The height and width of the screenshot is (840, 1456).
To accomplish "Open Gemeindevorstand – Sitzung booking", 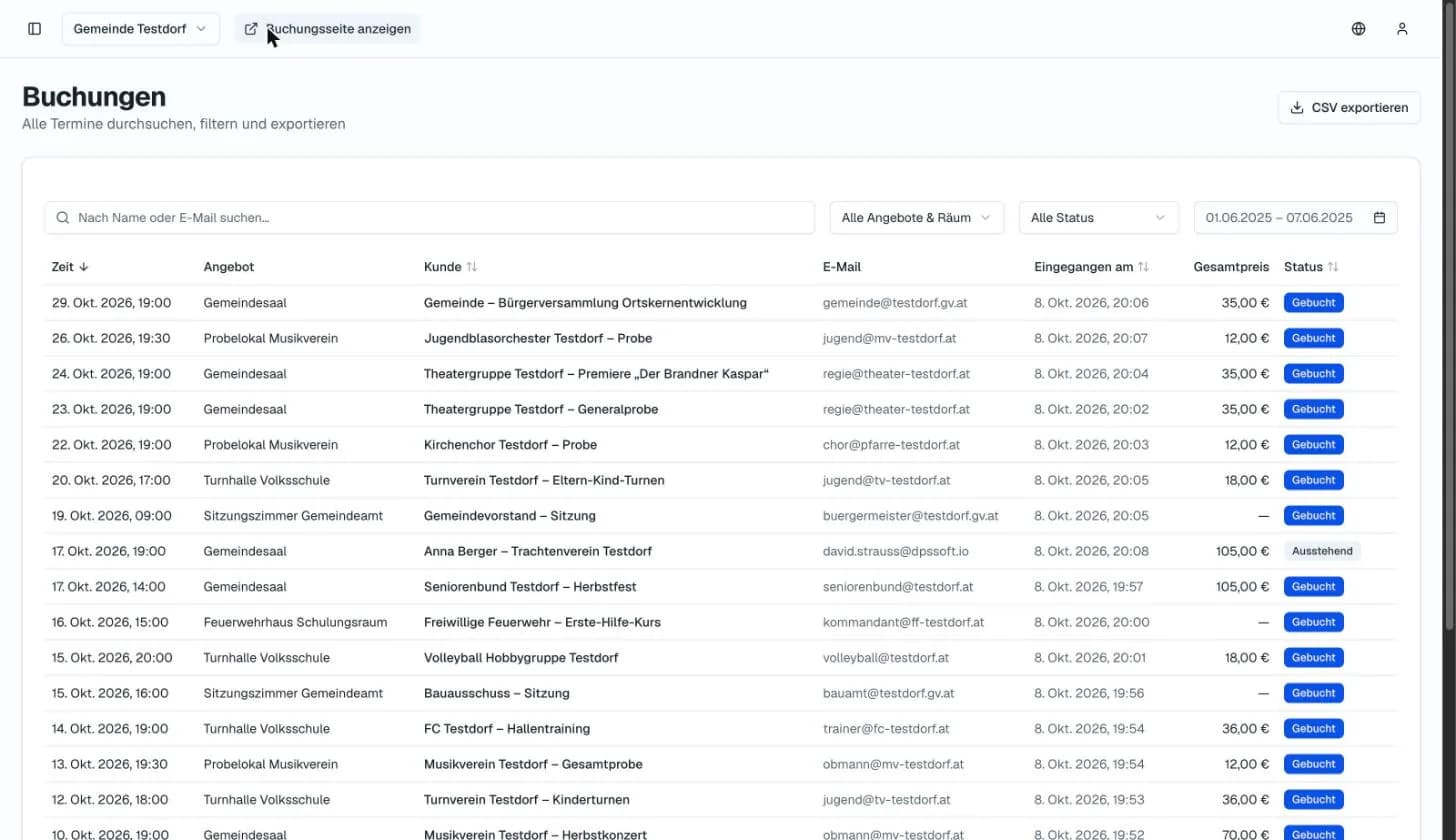I will [x=510, y=516].
